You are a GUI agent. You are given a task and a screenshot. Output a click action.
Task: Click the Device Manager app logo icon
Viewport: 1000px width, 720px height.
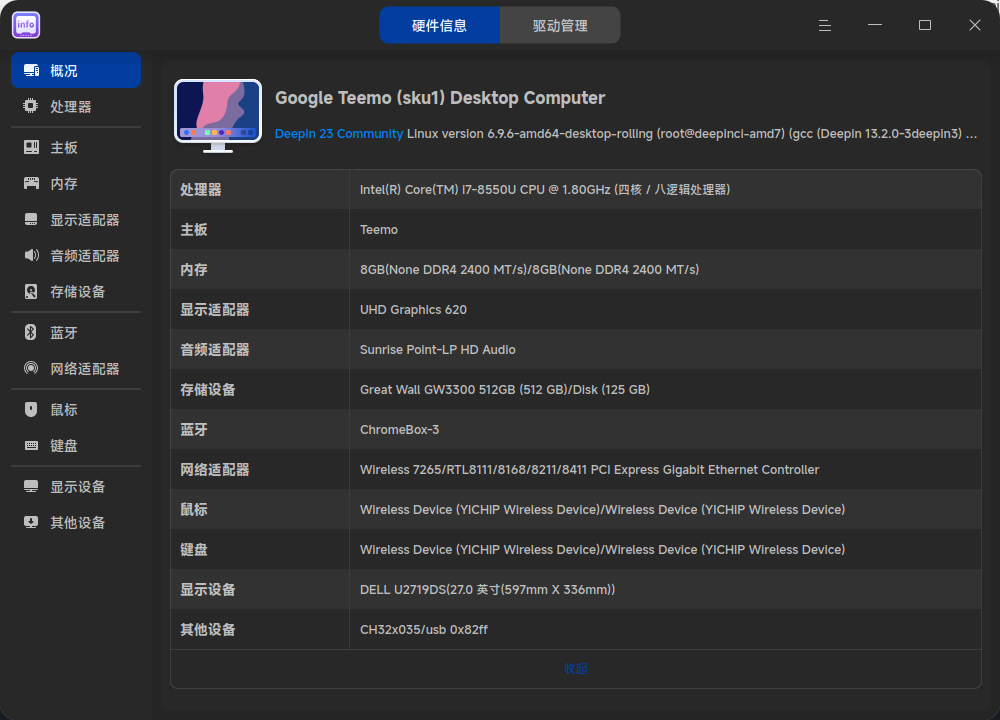(26, 25)
